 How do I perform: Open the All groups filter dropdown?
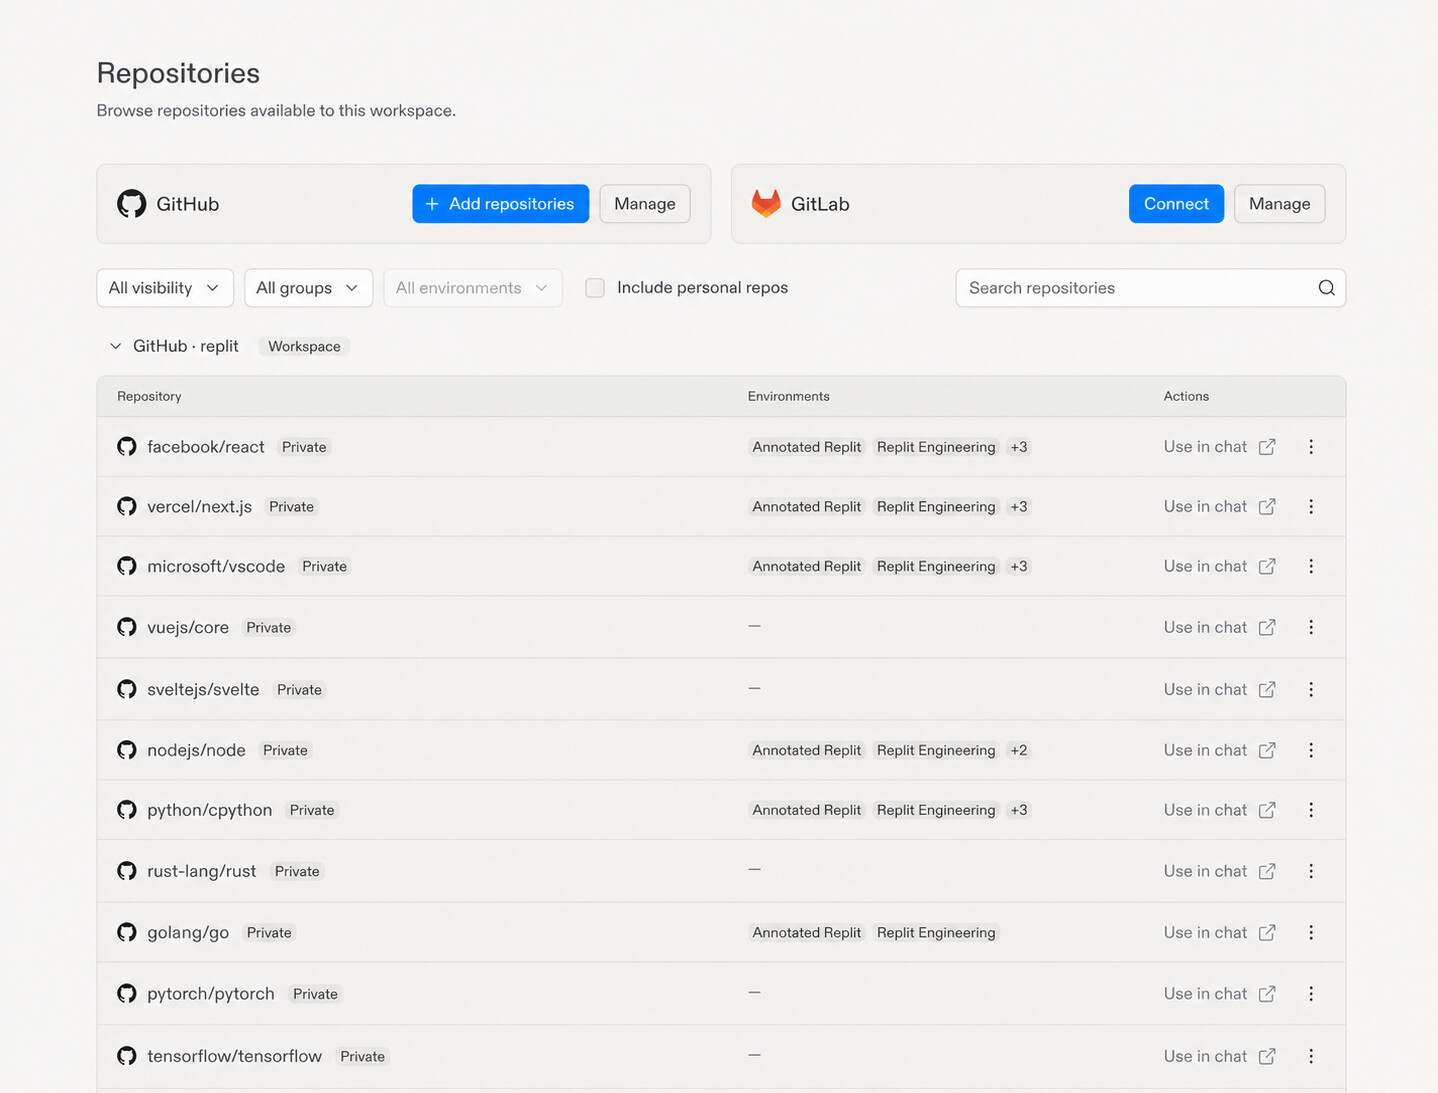click(x=308, y=288)
